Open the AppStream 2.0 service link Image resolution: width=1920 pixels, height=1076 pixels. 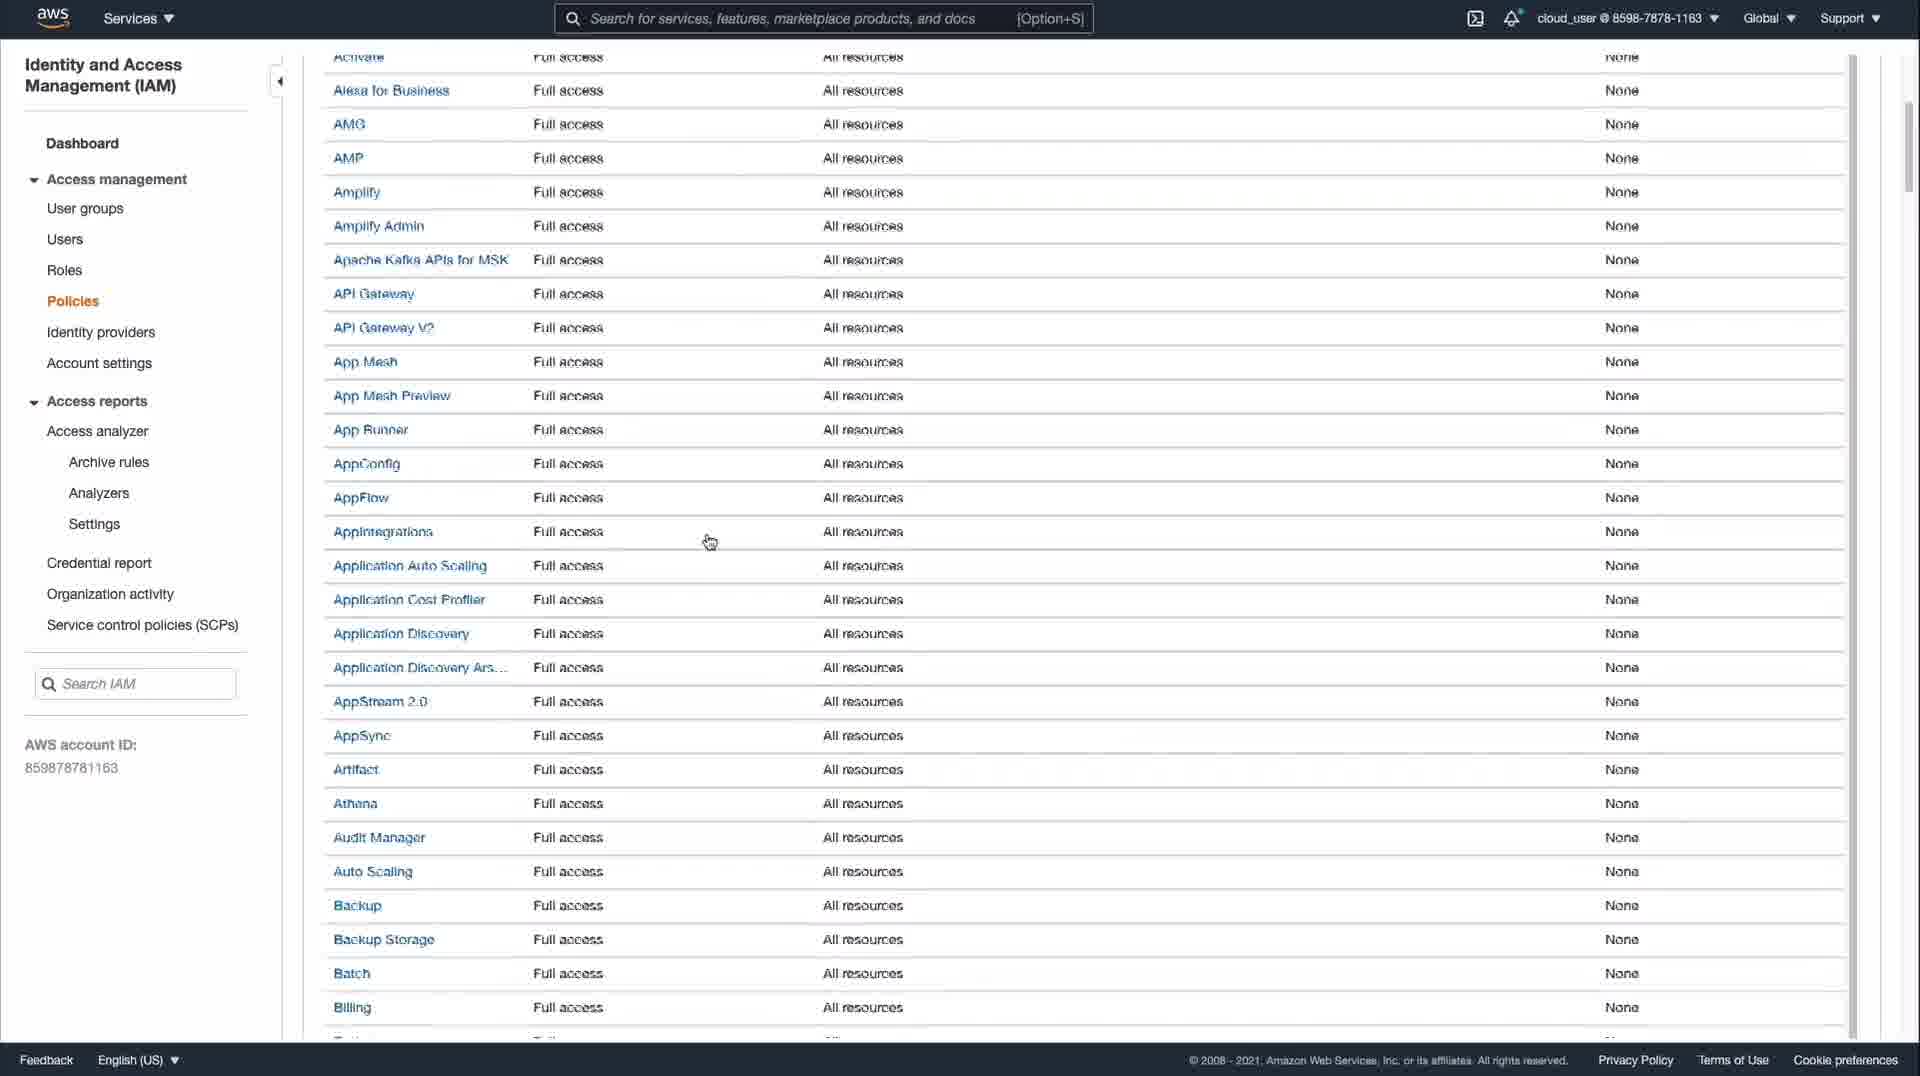click(380, 702)
